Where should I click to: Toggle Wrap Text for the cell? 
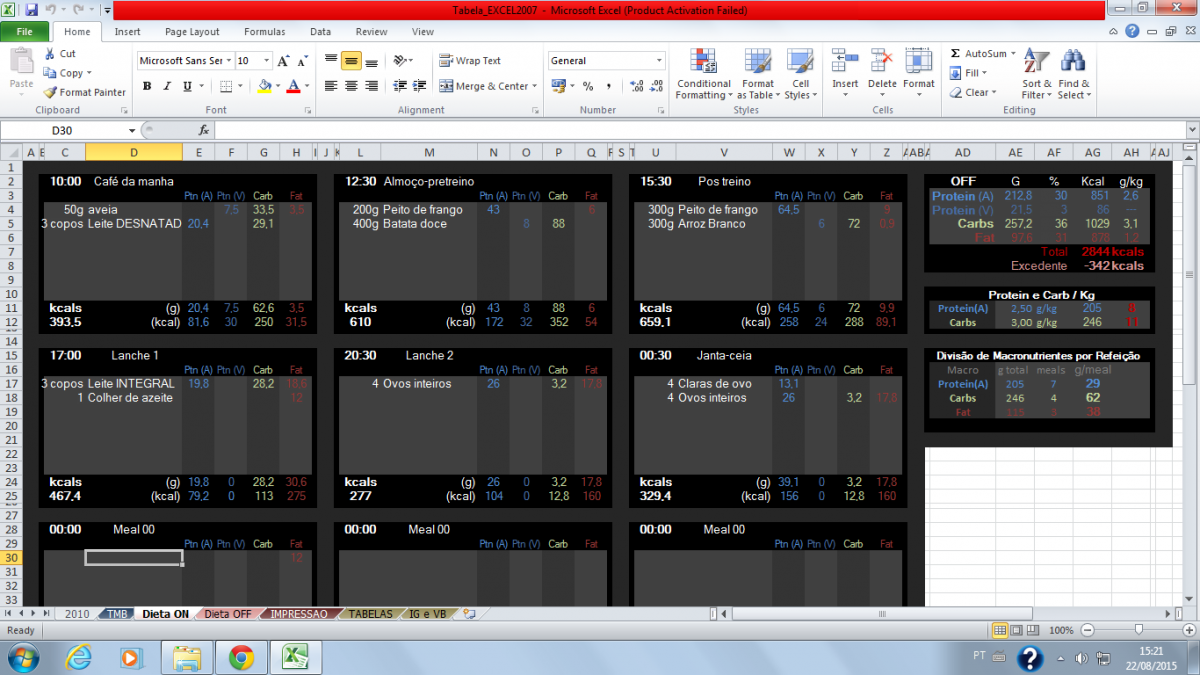[x=470, y=61]
